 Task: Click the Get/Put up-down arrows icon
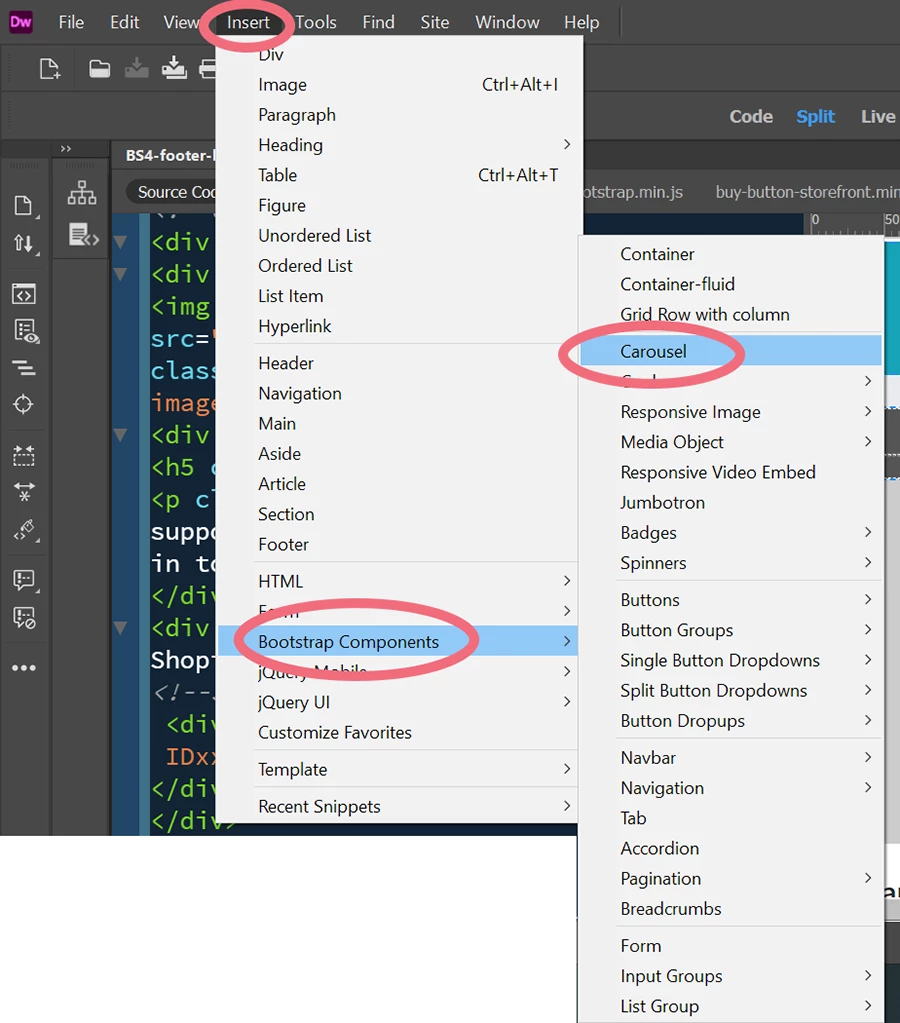coord(24,243)
